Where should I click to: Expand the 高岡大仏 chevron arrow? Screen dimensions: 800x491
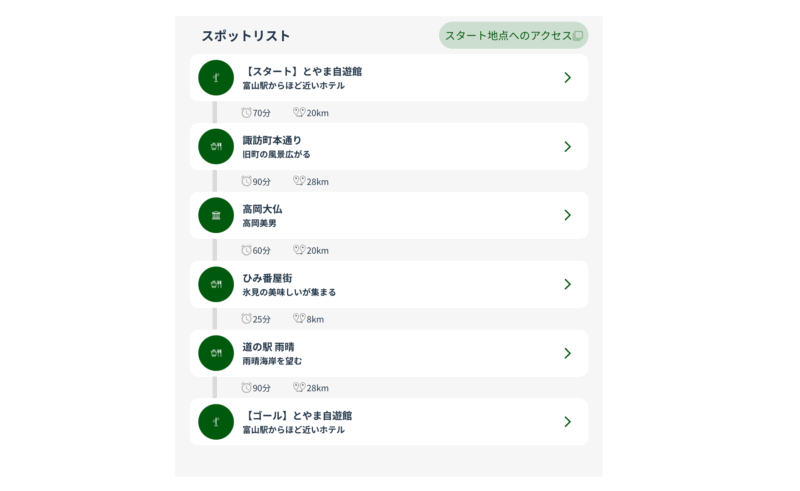pyautogui.click(x=567, y=215)
